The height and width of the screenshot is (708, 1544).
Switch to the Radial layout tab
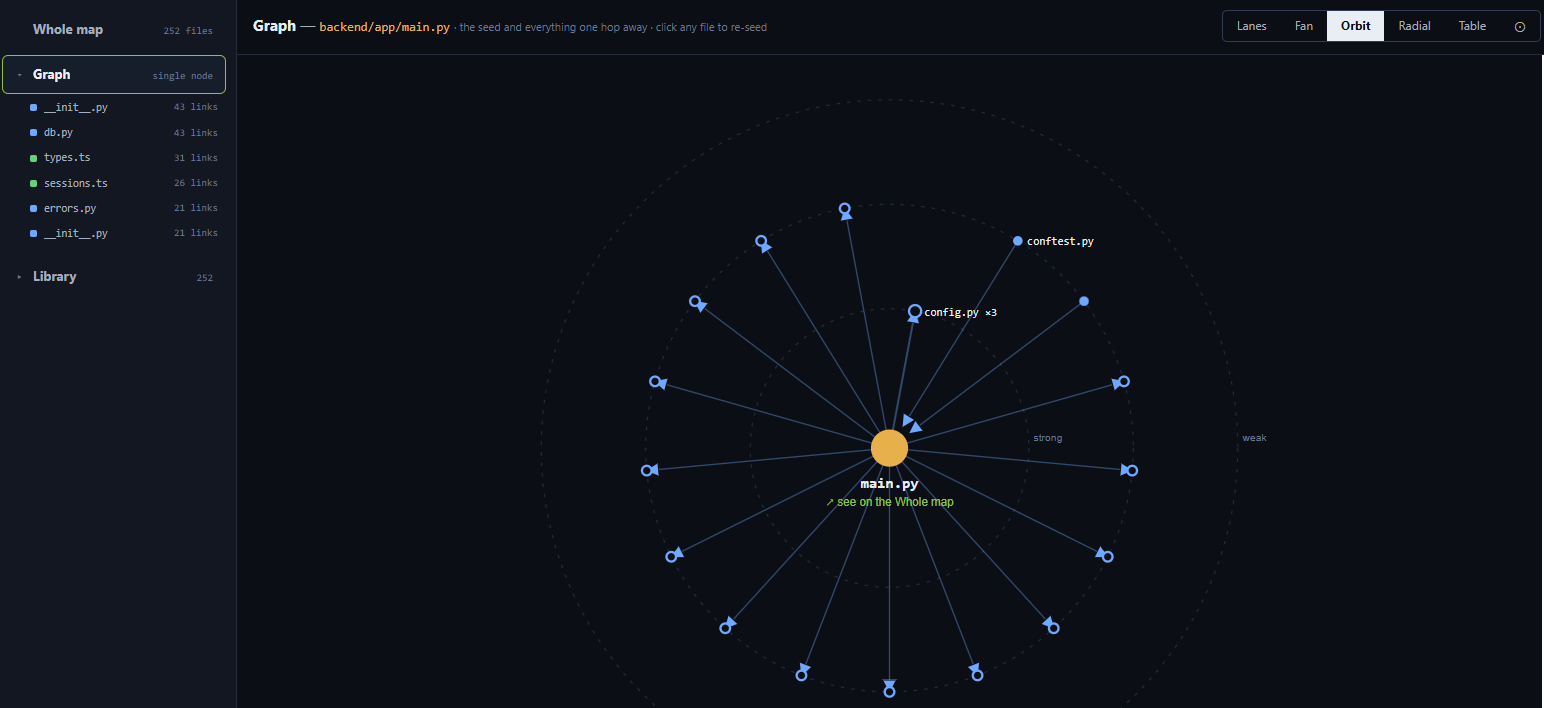point(1414,26)
